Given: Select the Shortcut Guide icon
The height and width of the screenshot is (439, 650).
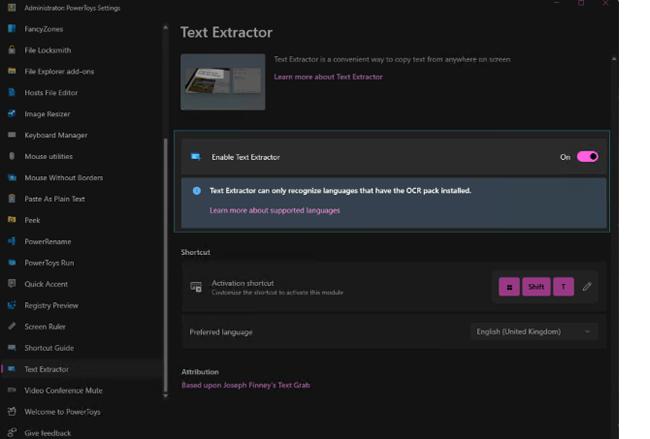Looking at the screenshot, I should click(x=12, y=347).
